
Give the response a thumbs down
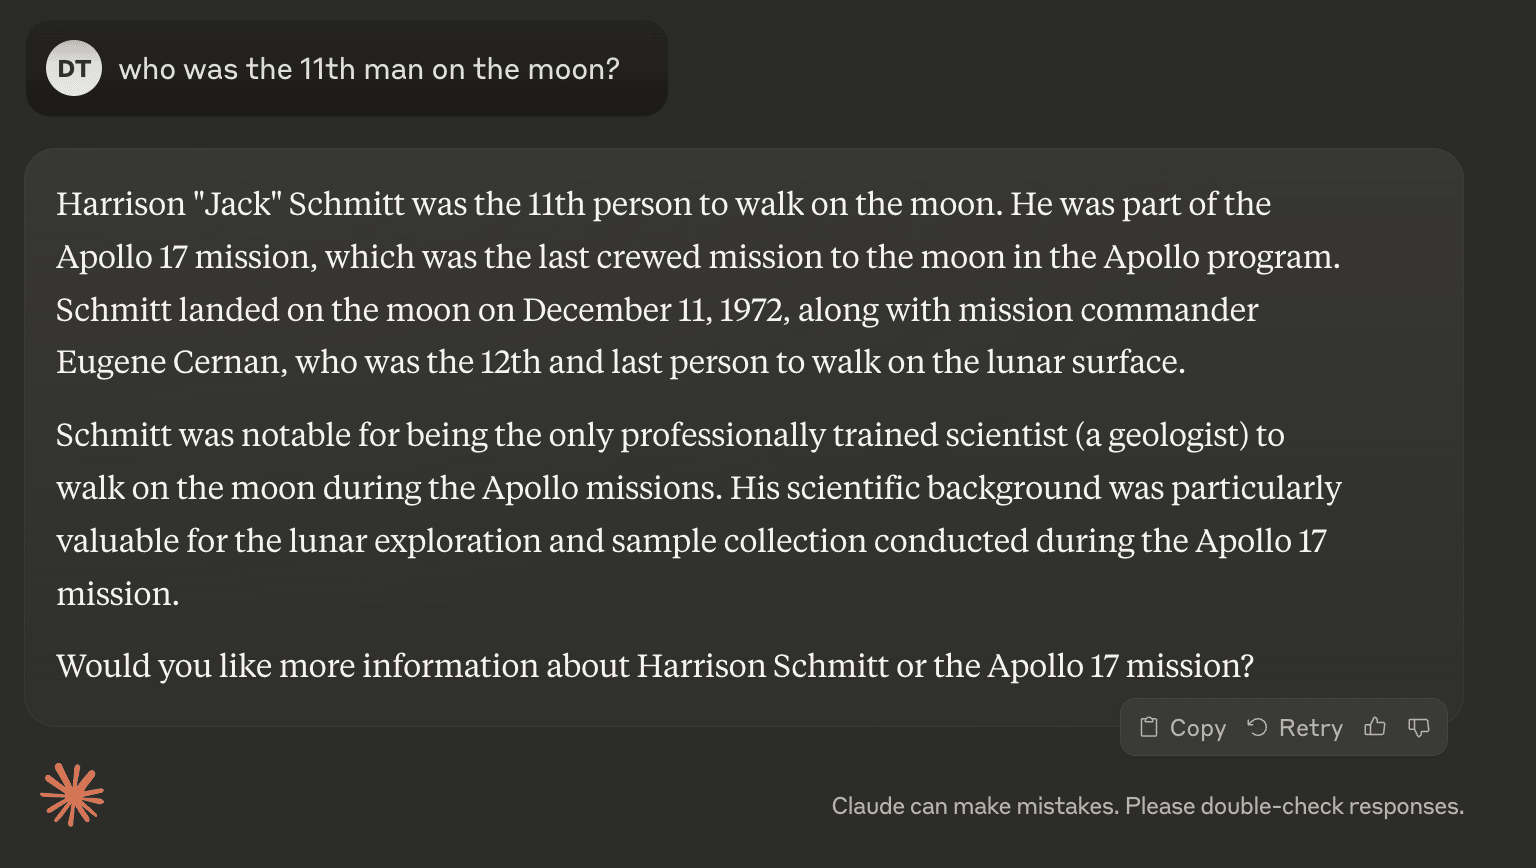(x=1419, y=727)
